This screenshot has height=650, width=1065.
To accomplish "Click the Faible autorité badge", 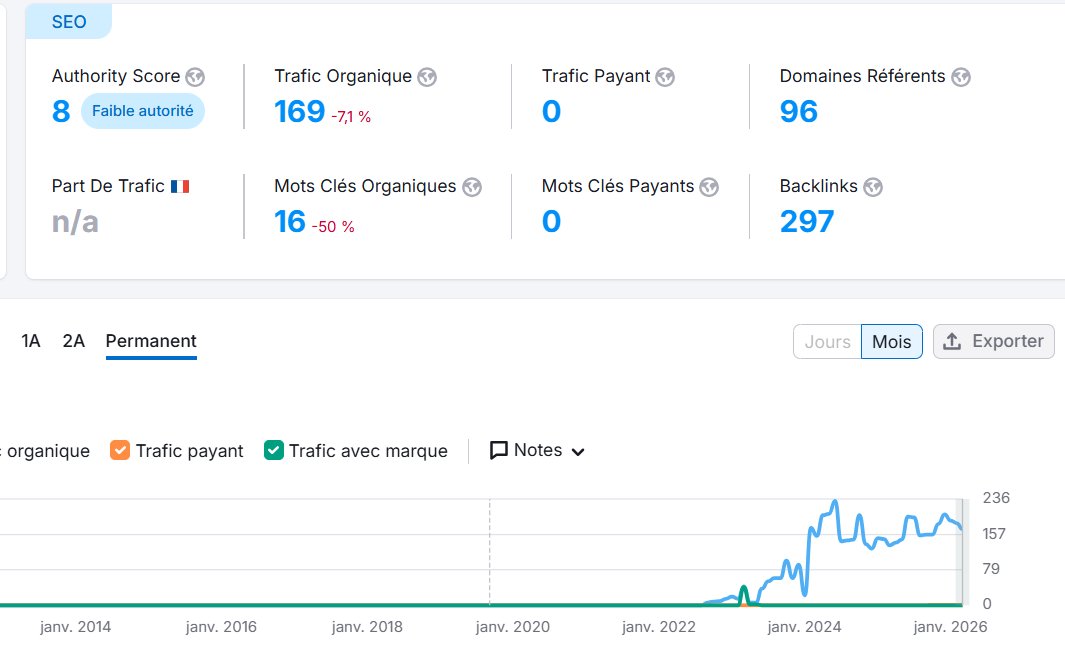I will (x=143, y=111).
